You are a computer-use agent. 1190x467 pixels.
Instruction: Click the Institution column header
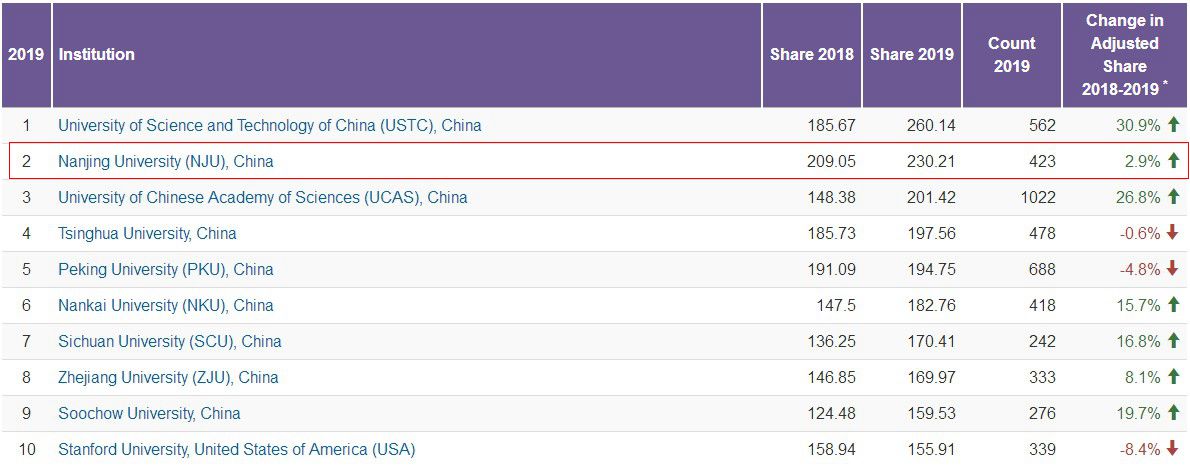click(97, 55)
